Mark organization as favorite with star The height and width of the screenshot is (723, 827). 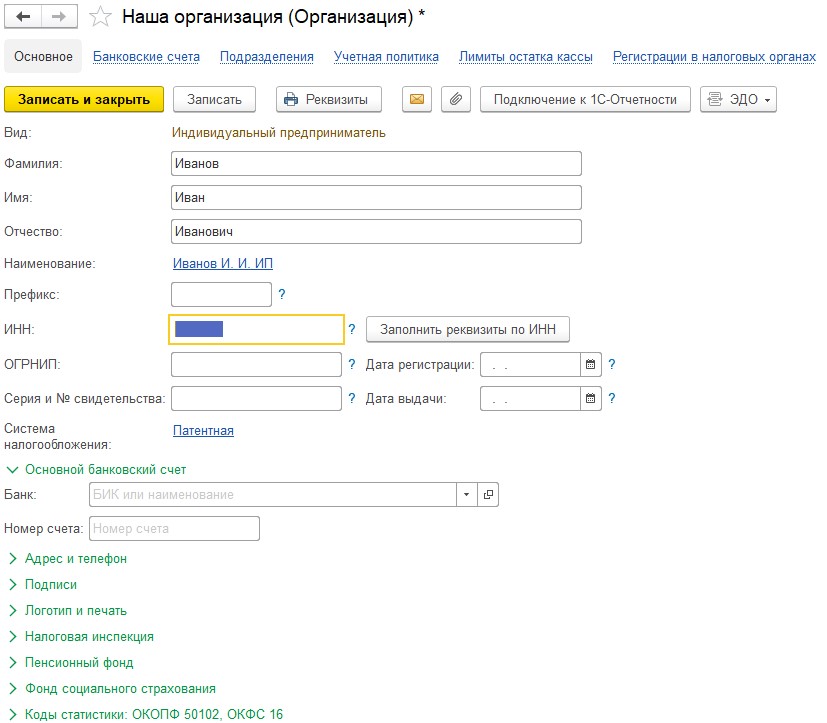[99, 17]
